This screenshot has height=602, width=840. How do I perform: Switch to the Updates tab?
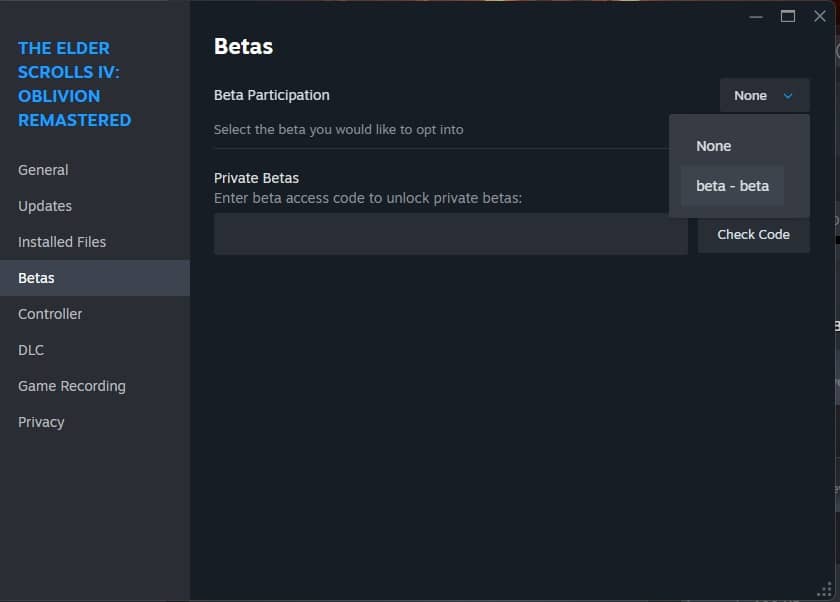pos(95,206)
